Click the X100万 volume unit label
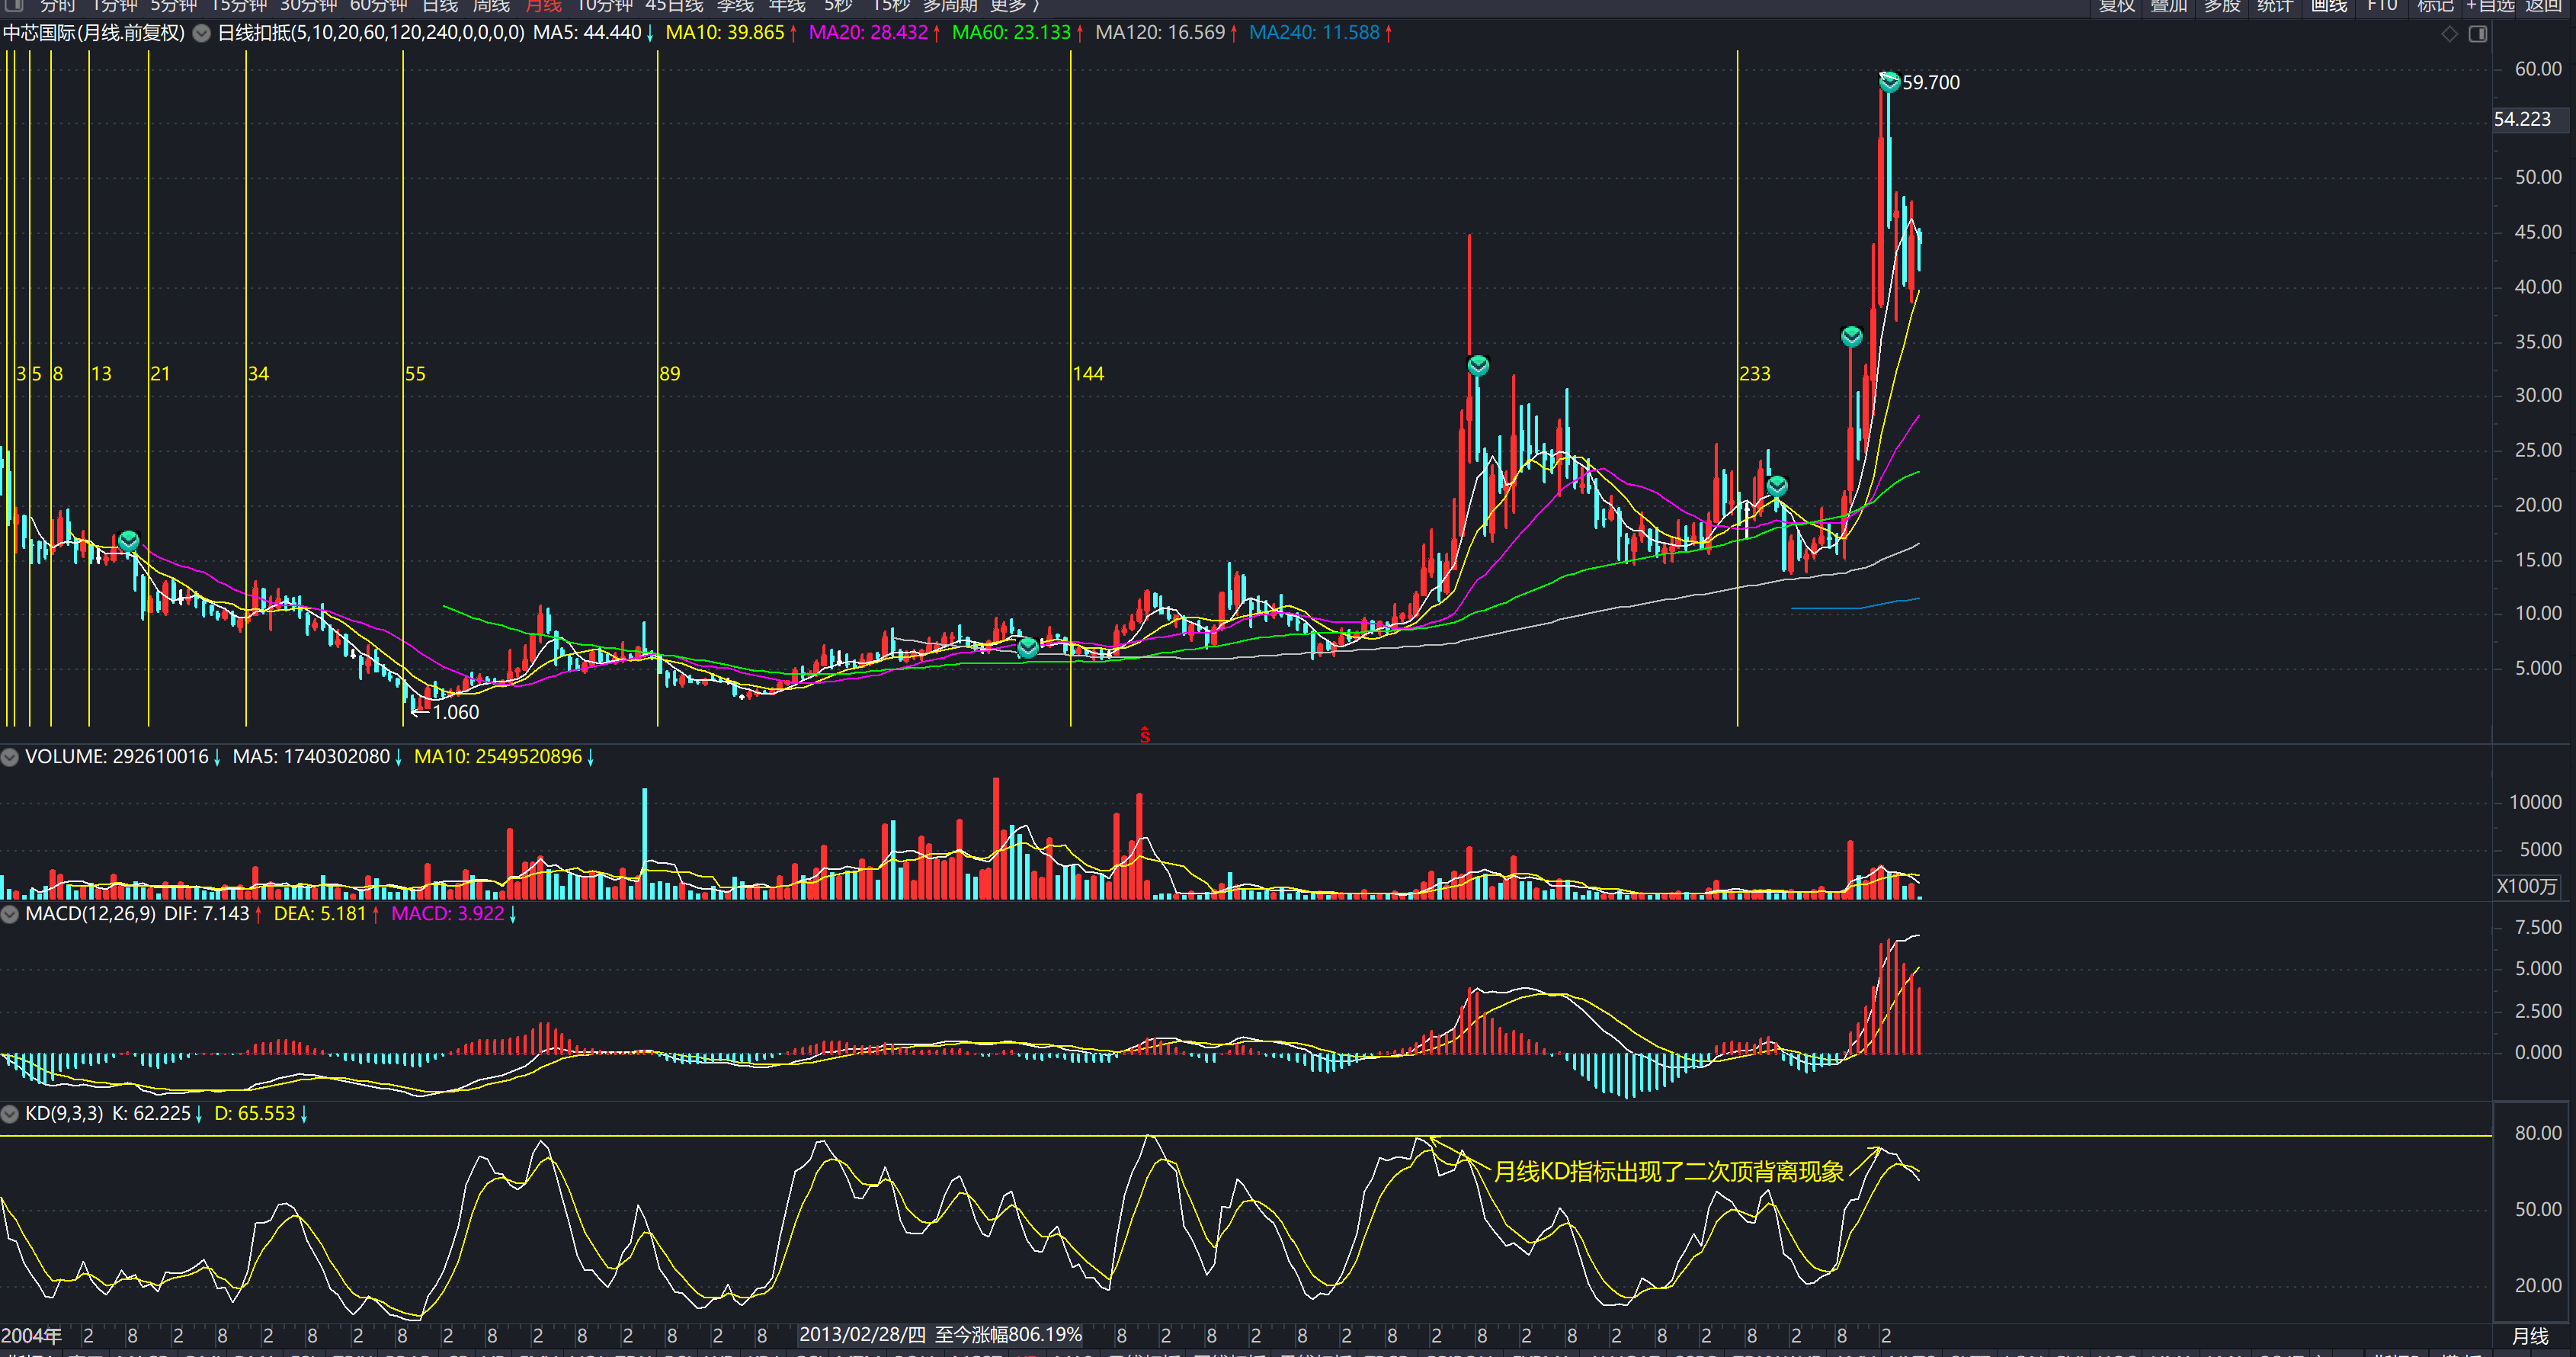 (2526, 886)
